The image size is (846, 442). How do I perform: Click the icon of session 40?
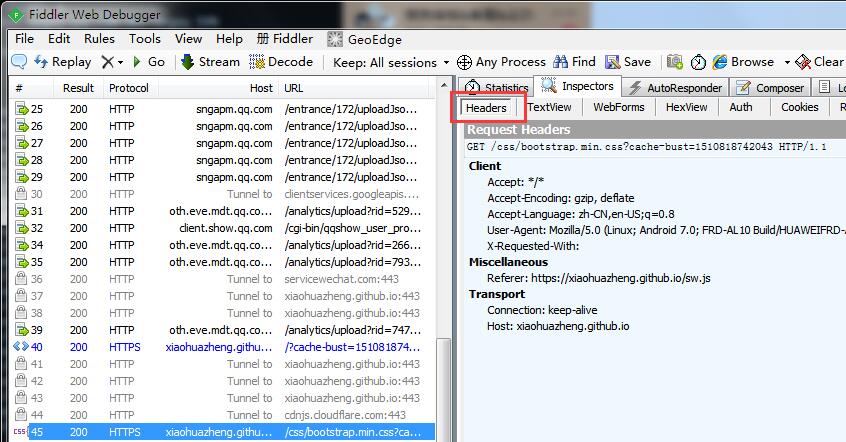(x=21, y=346)
